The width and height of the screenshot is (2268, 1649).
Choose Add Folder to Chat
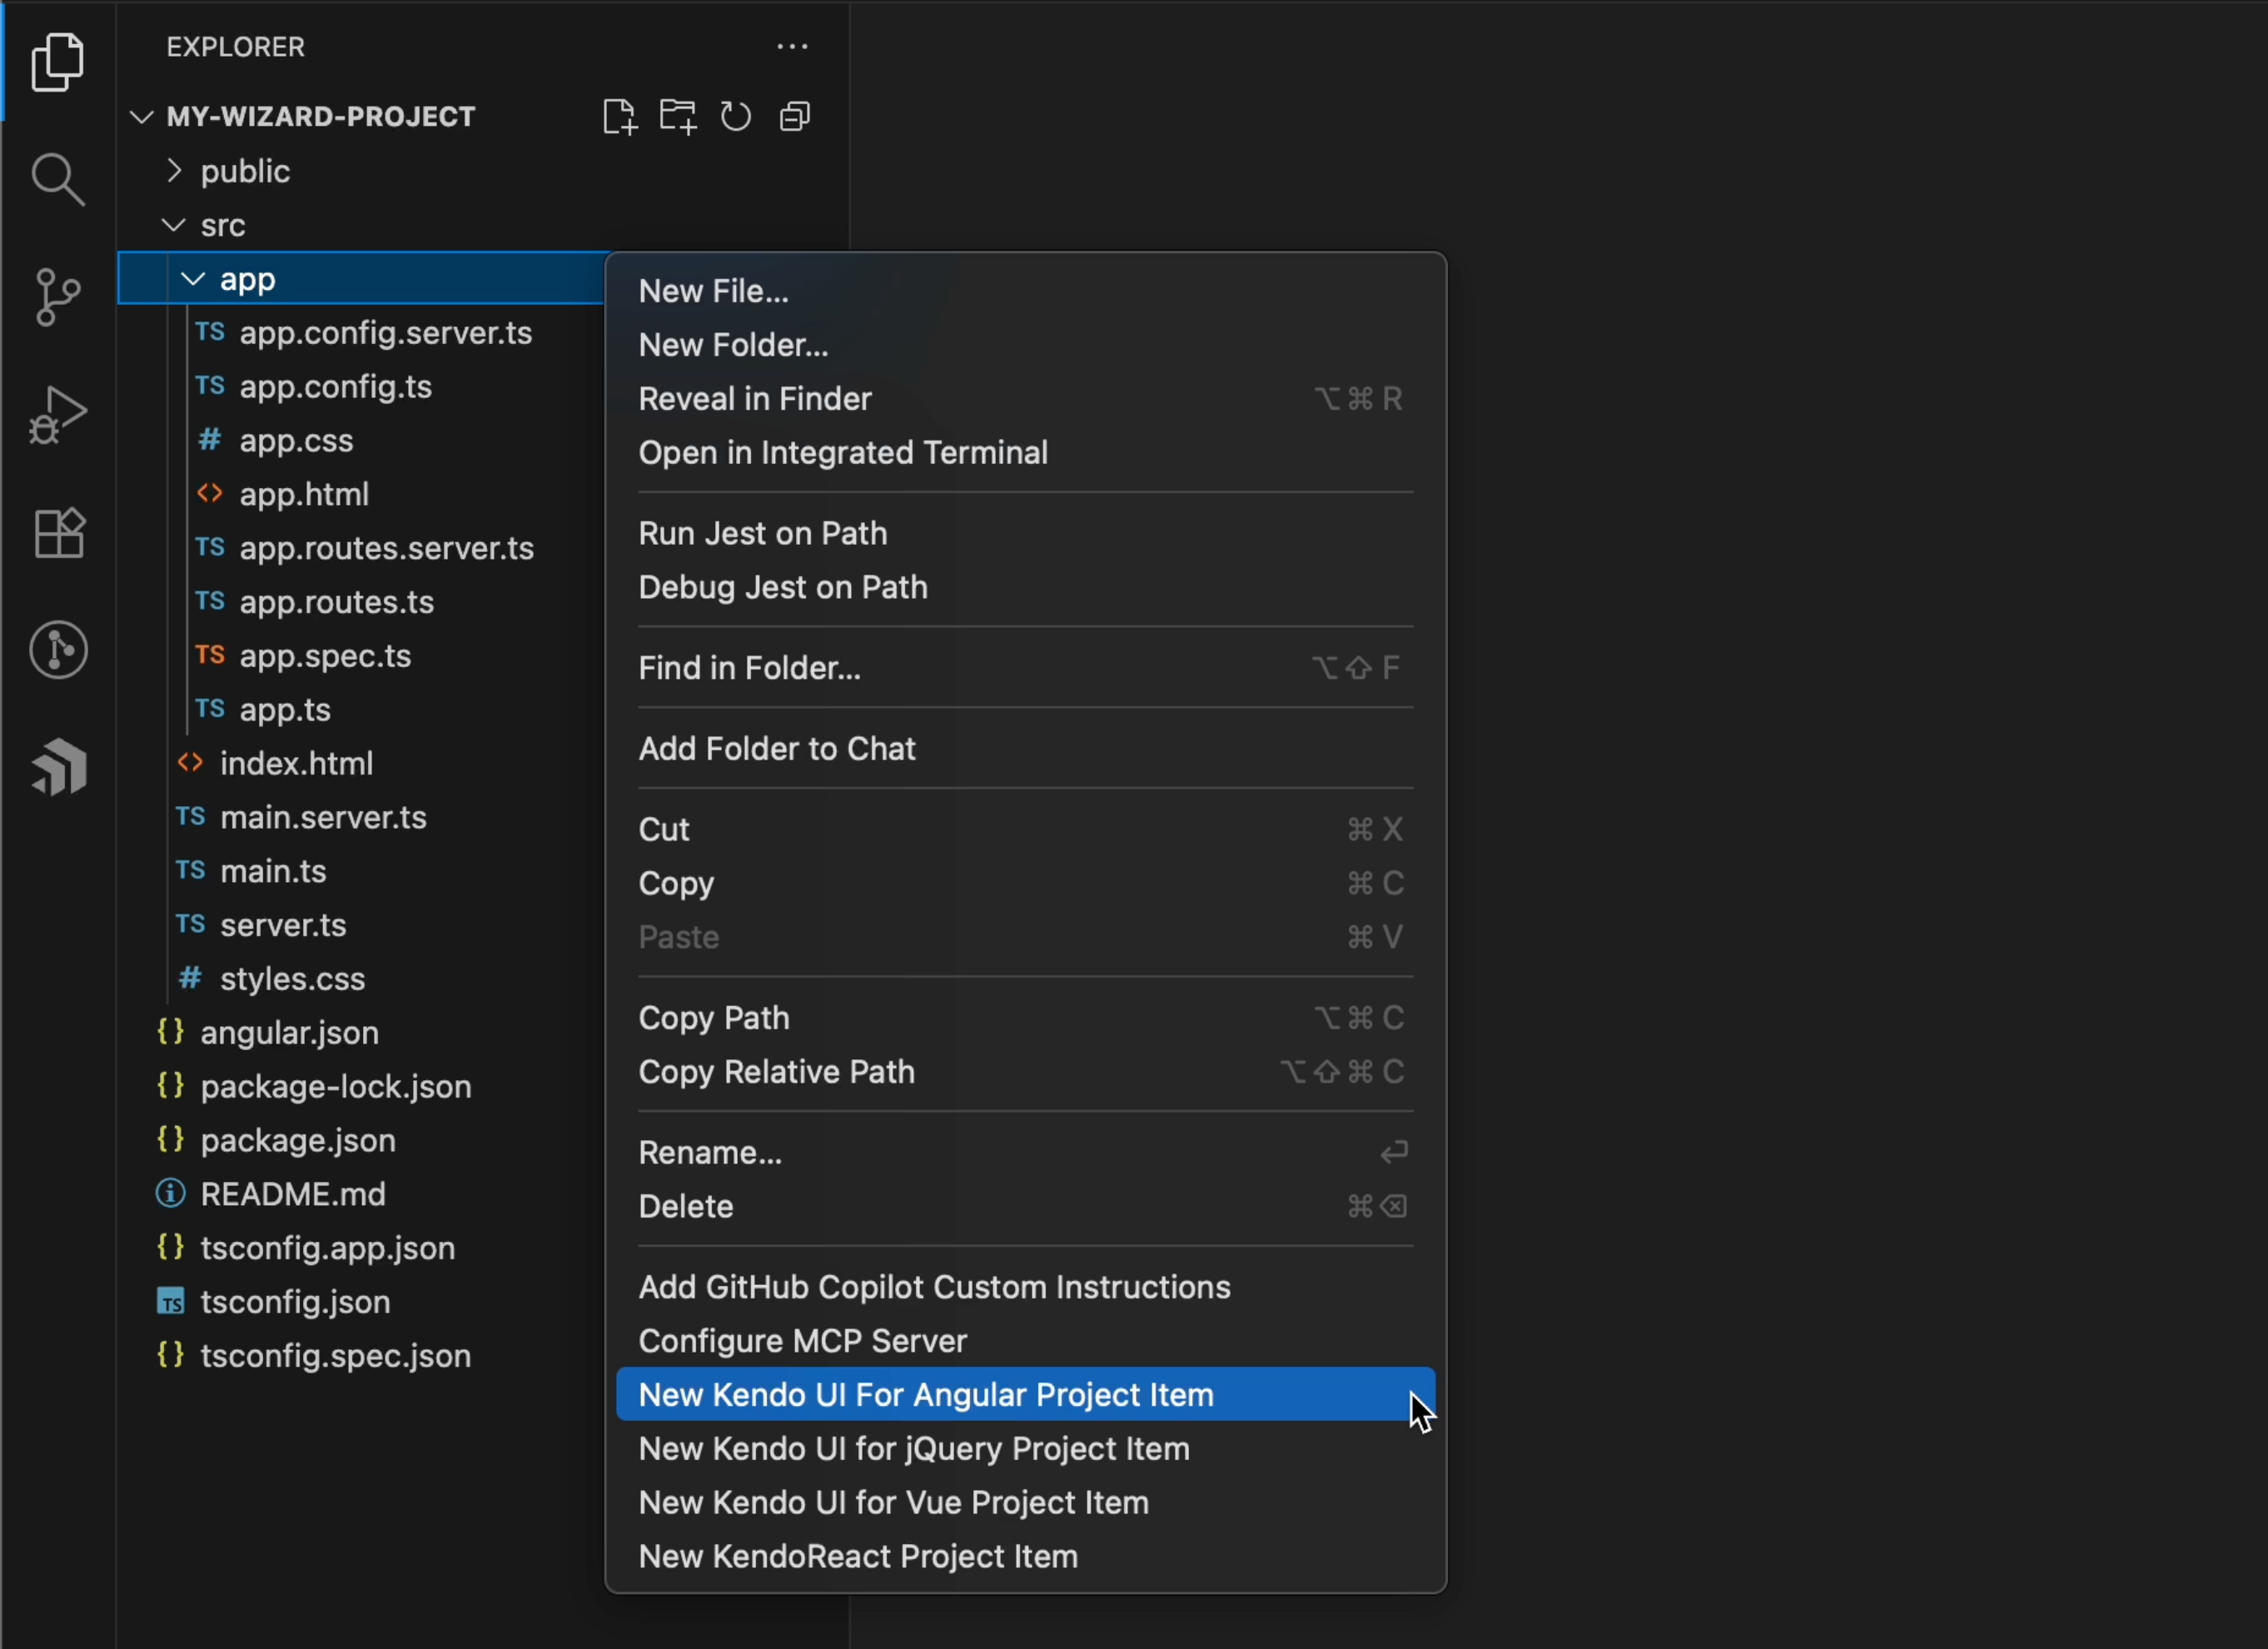tap(777, 748)
